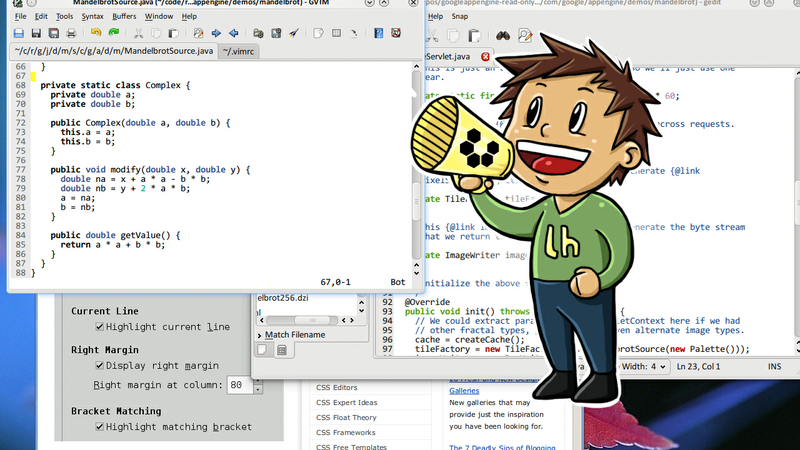
Task: Click the Undo icon in GVIM toolbar
Action: (96, 33)
